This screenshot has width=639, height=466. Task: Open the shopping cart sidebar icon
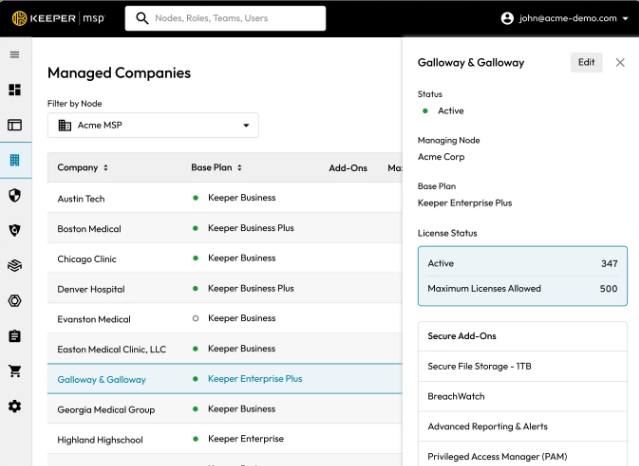pyautogui.click(x=14, y=371)
